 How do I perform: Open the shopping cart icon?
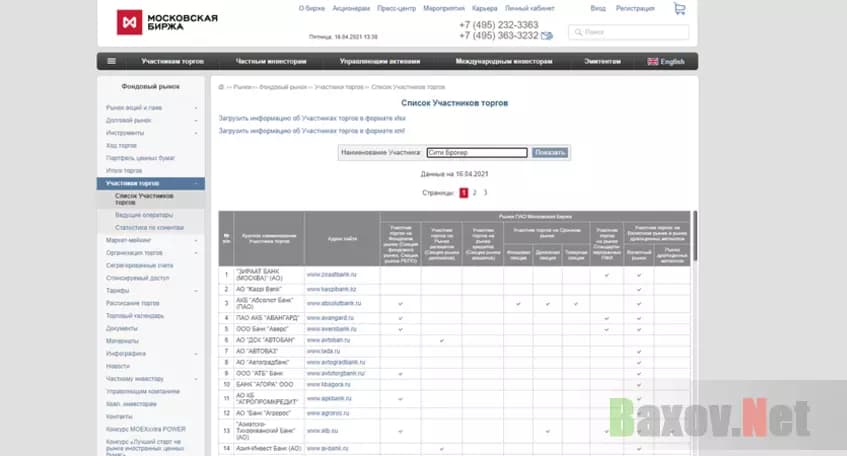coord(680,9)
